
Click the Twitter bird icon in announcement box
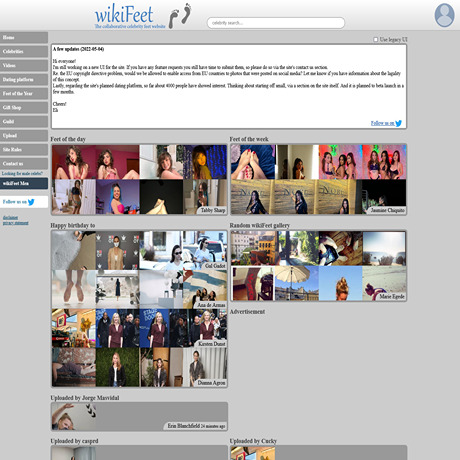pos(399,123)
